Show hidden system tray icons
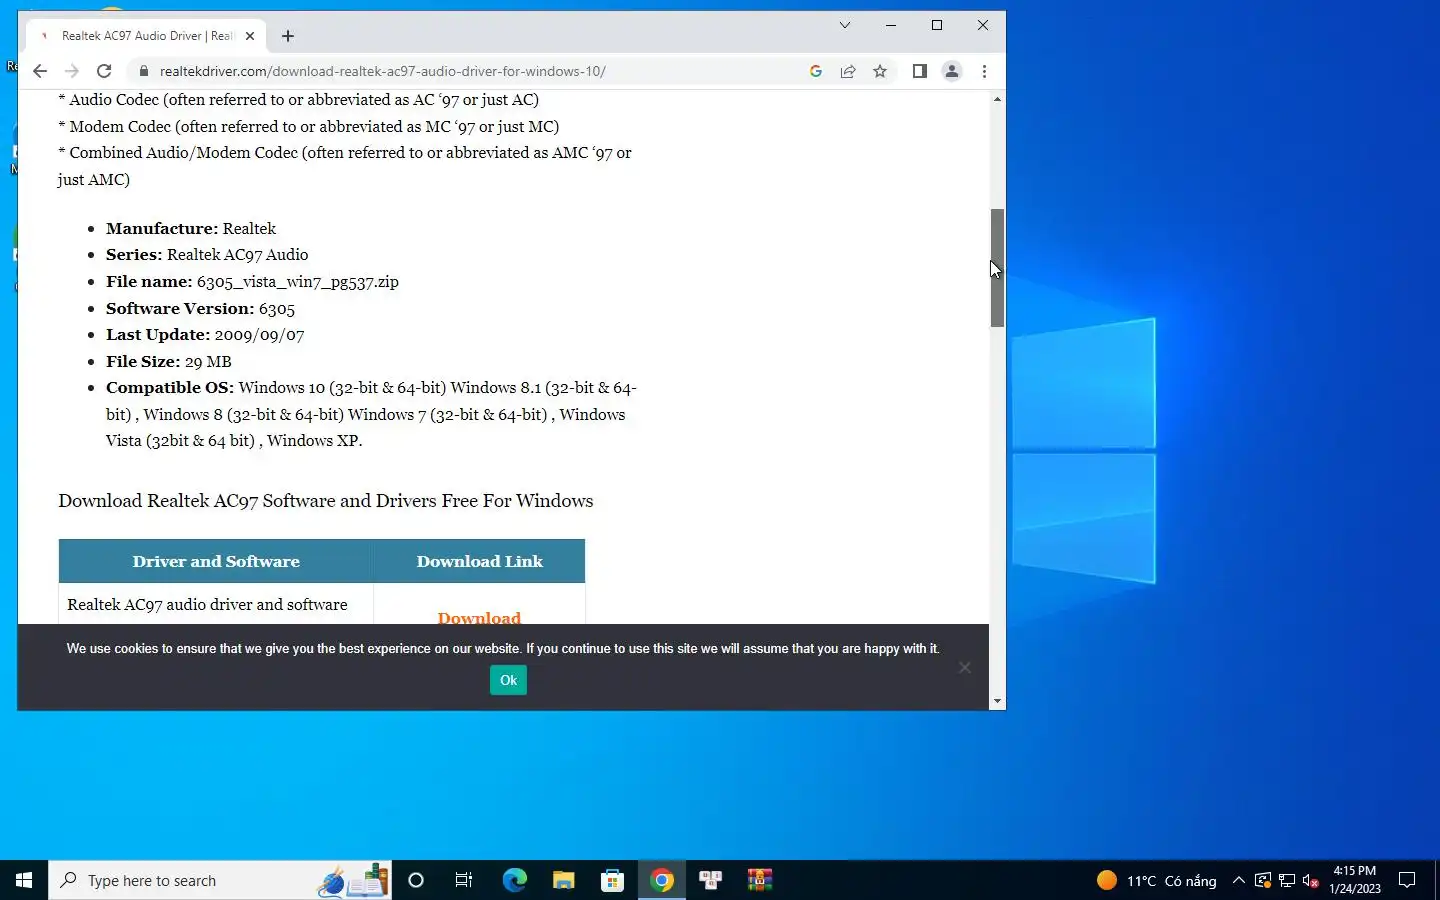The width and height of the screenshot is (1440, 900). pyautogui.click(x=1239, y=880)
